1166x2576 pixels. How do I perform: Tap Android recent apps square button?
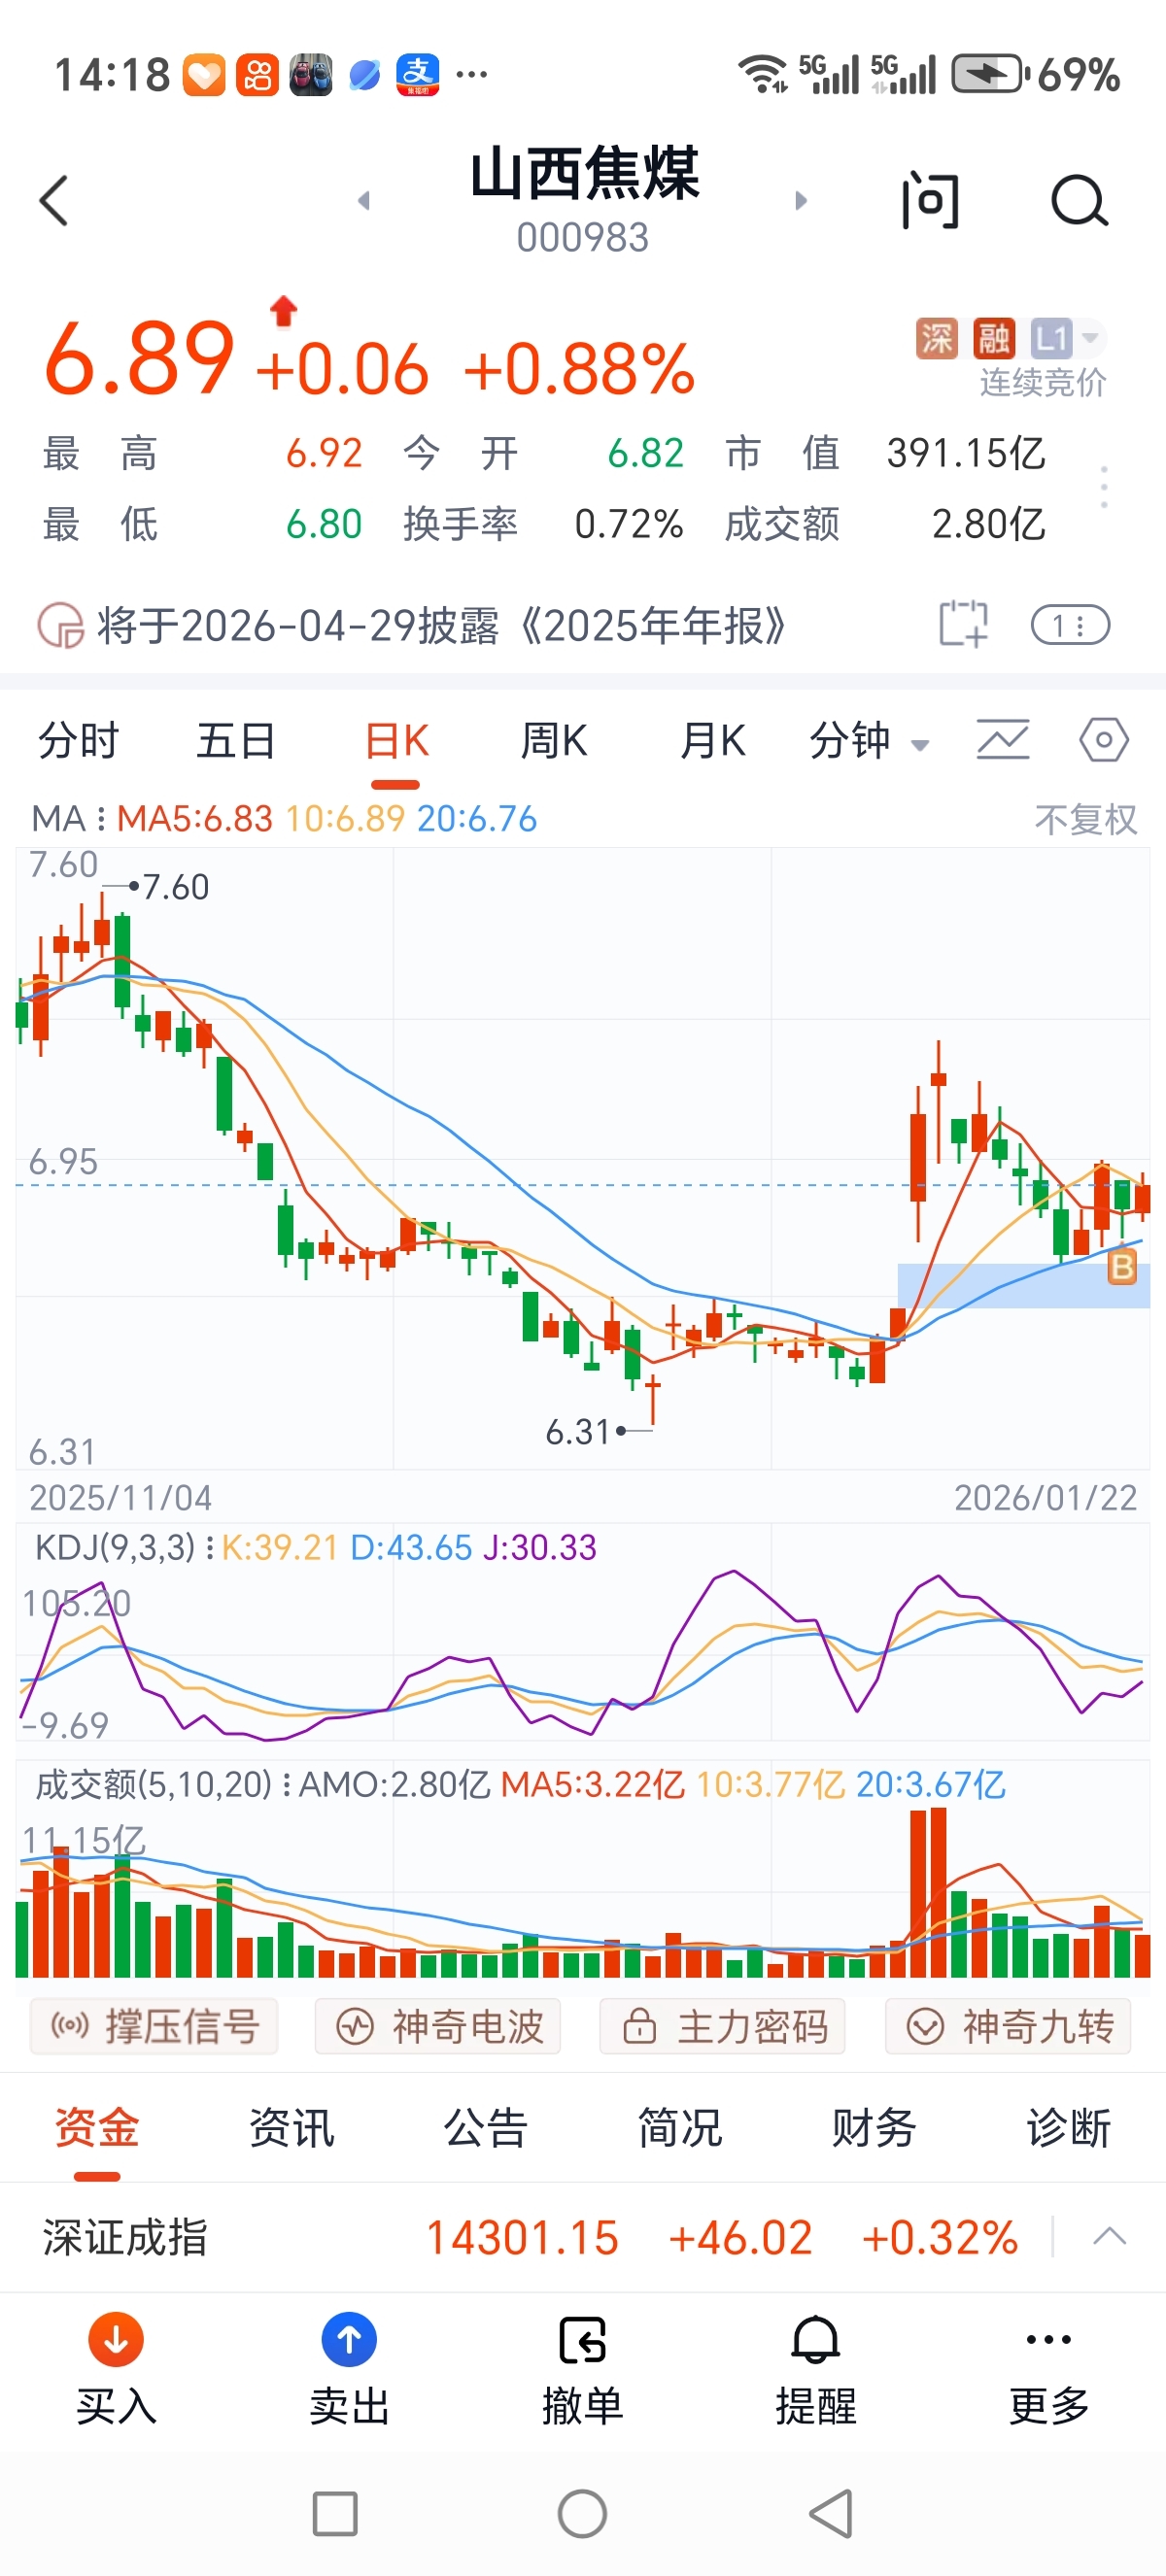(x=335, y=2514)
